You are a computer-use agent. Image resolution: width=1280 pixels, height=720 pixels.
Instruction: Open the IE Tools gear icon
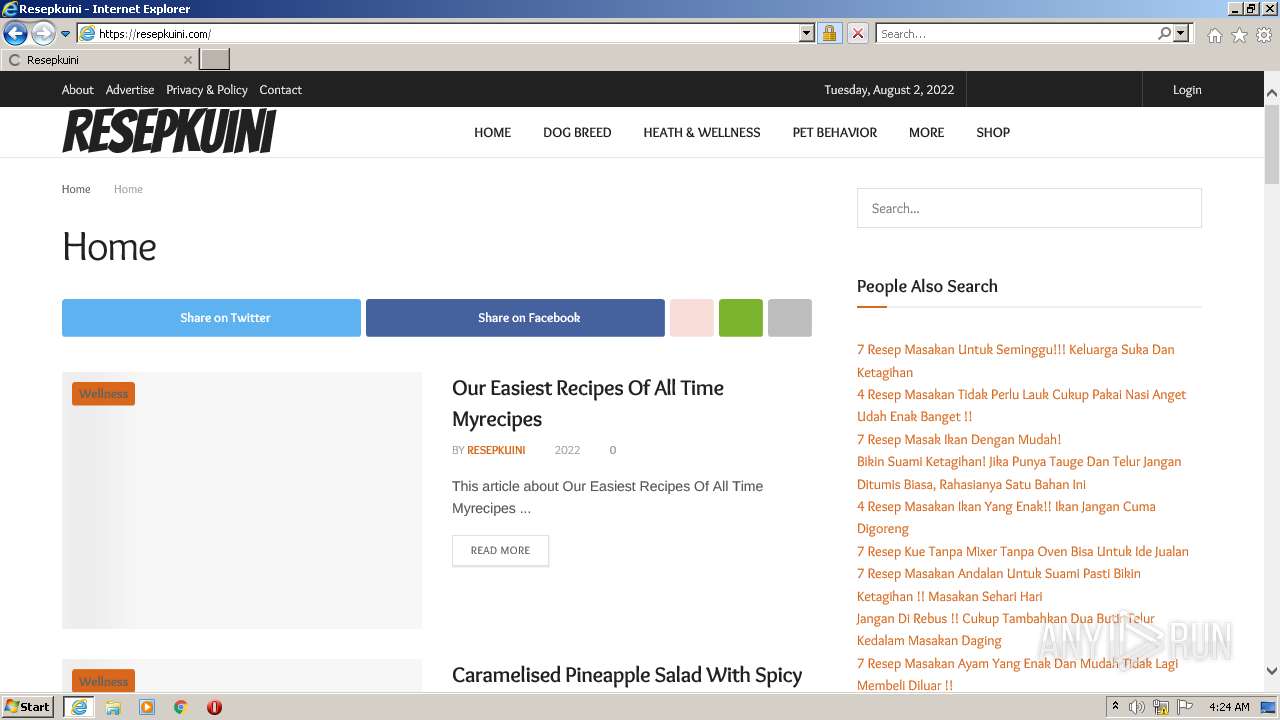(x=1264, y=35)
